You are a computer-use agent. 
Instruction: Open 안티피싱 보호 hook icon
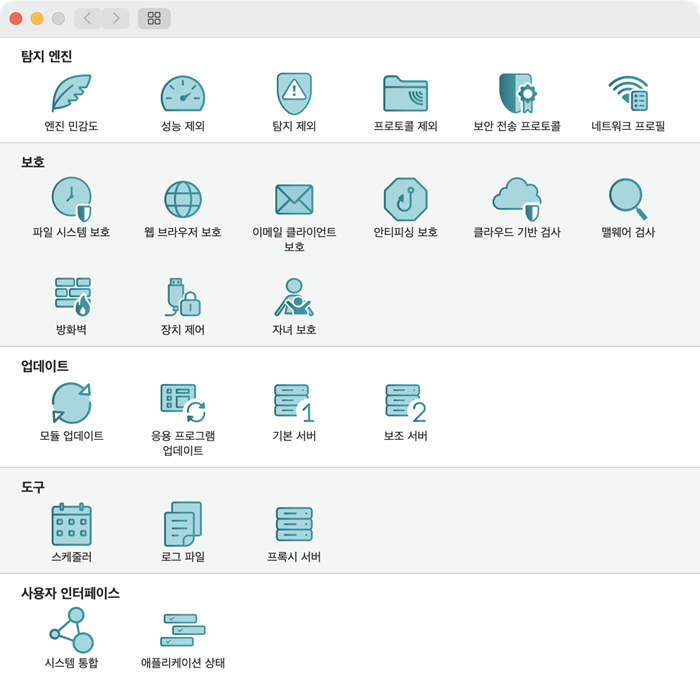(405, 199)
